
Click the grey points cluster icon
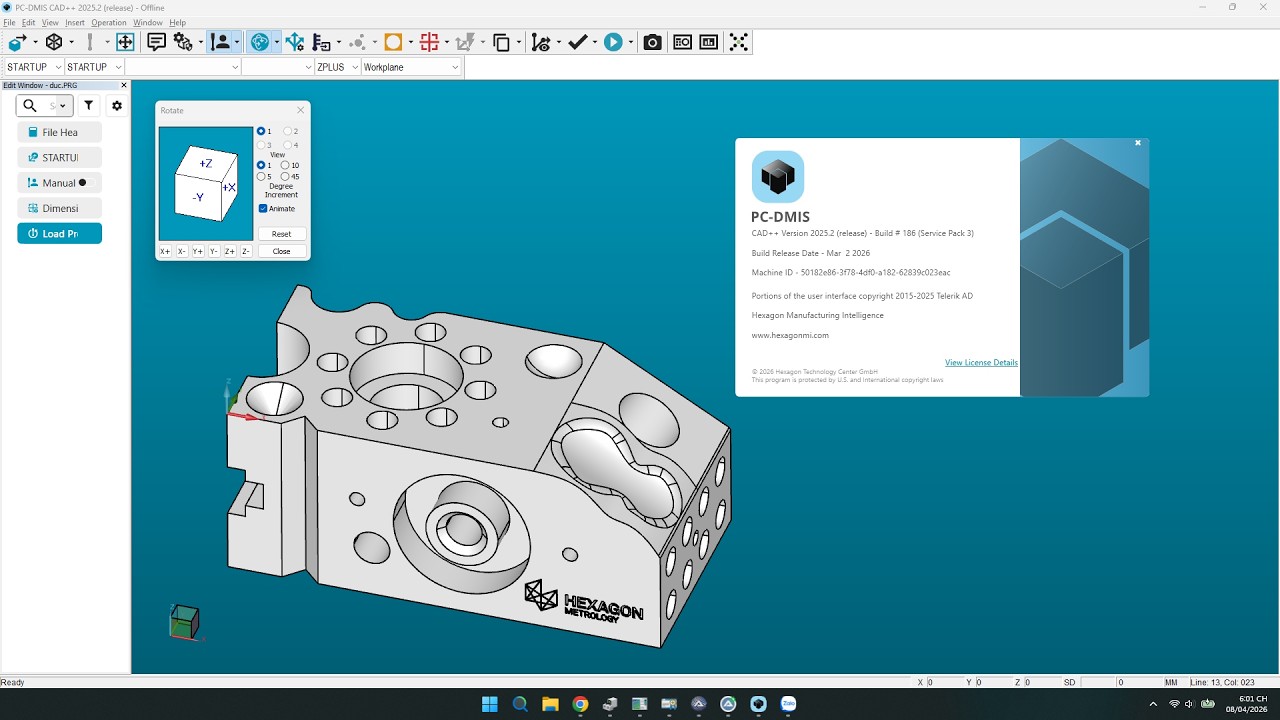point(357,42)
